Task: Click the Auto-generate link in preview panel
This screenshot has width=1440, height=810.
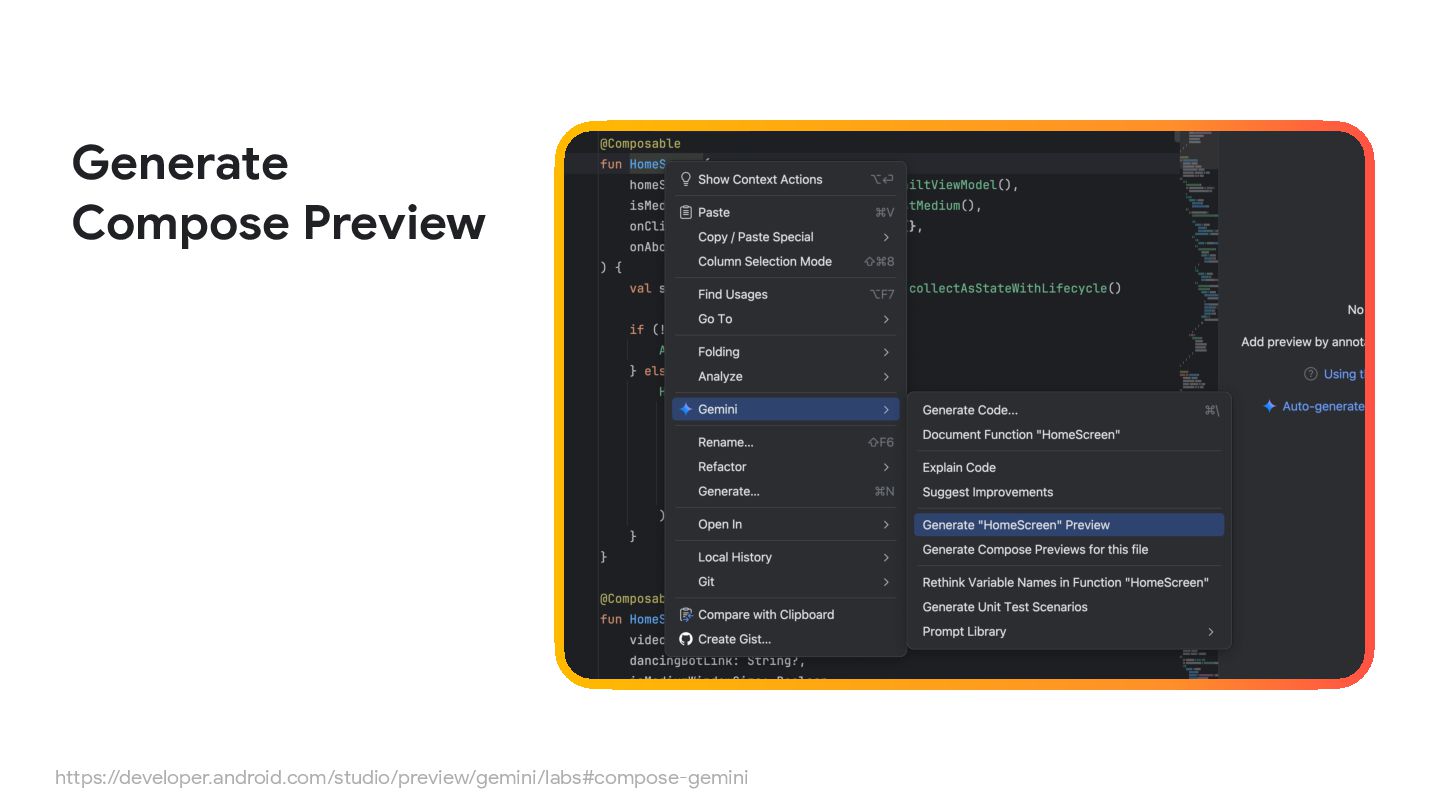Action: tap(1323, 406)
